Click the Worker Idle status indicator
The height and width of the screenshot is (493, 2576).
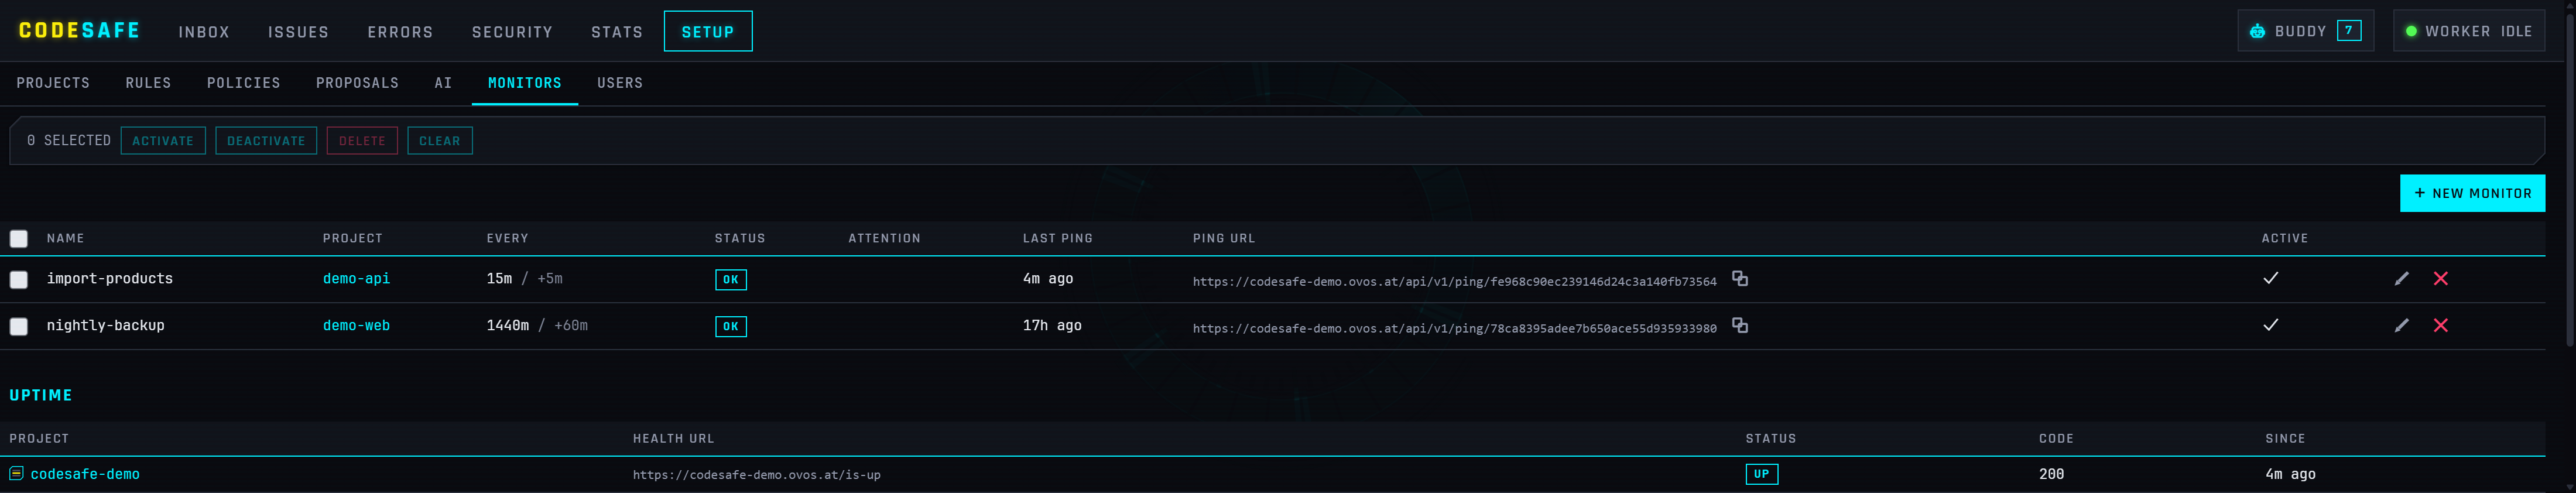pos(2468,31)
